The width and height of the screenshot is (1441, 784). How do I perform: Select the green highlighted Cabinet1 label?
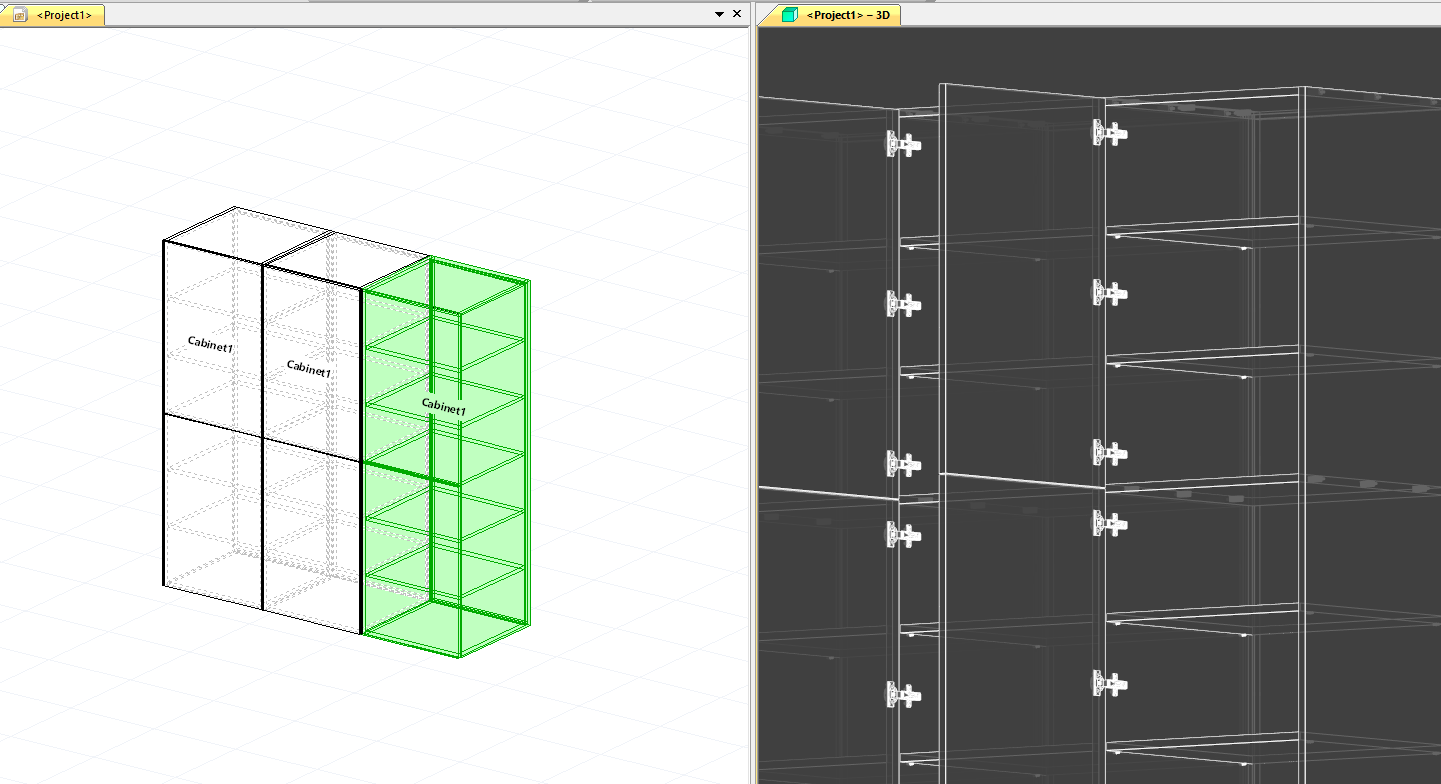tap(444, 407)
